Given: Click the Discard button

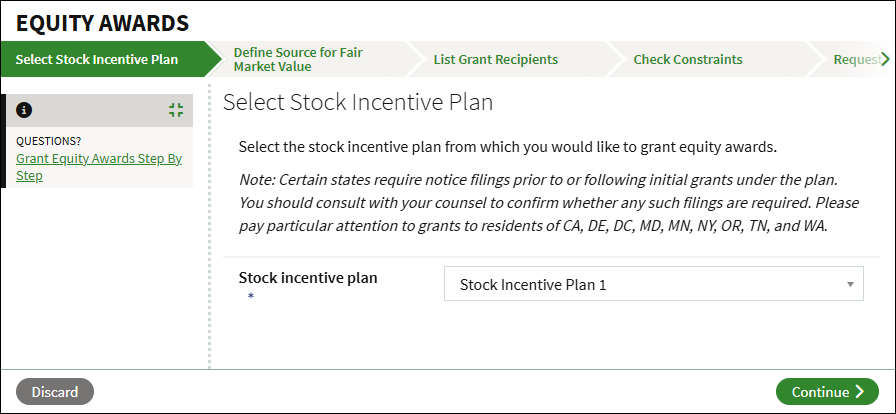Looking at the screenshot, I should (x=55, y=392).
